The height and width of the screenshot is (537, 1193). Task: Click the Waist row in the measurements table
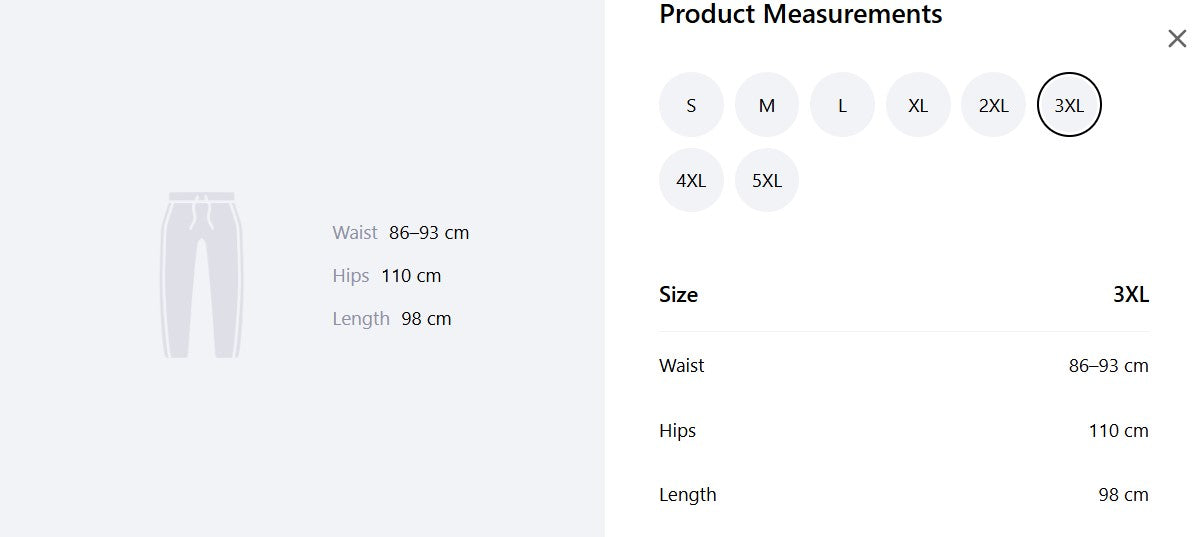pos(904,366)
